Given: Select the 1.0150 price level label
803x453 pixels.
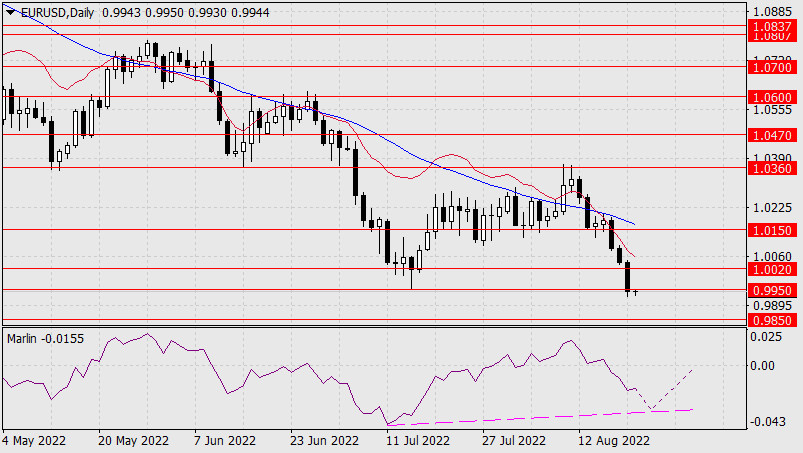Looking at the screenshot, I should tap(772, 230).
